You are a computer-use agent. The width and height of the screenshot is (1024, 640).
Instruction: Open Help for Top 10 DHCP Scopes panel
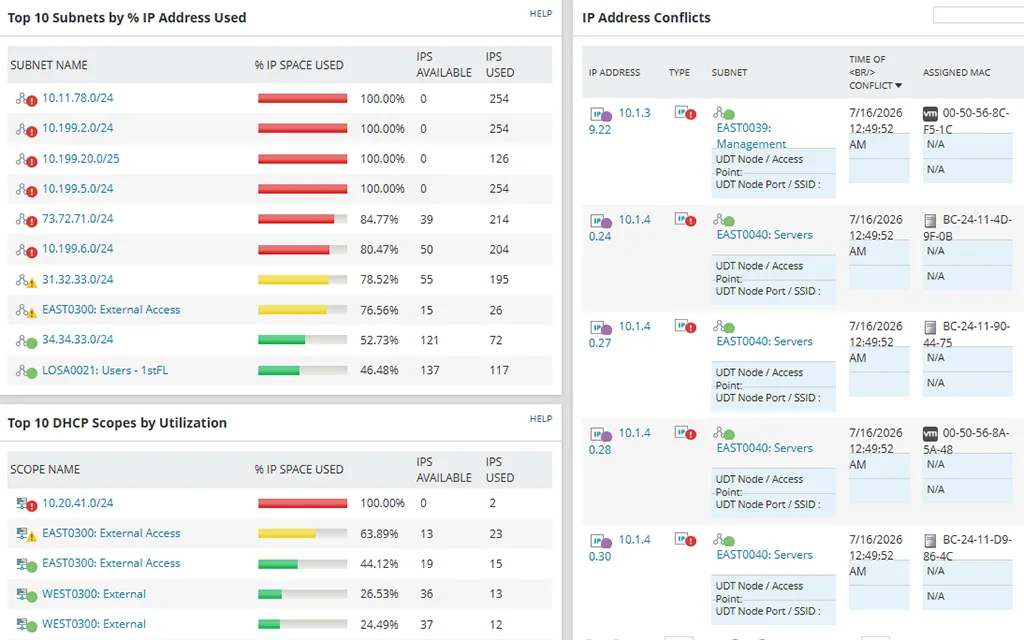click(x=541, y=419)
